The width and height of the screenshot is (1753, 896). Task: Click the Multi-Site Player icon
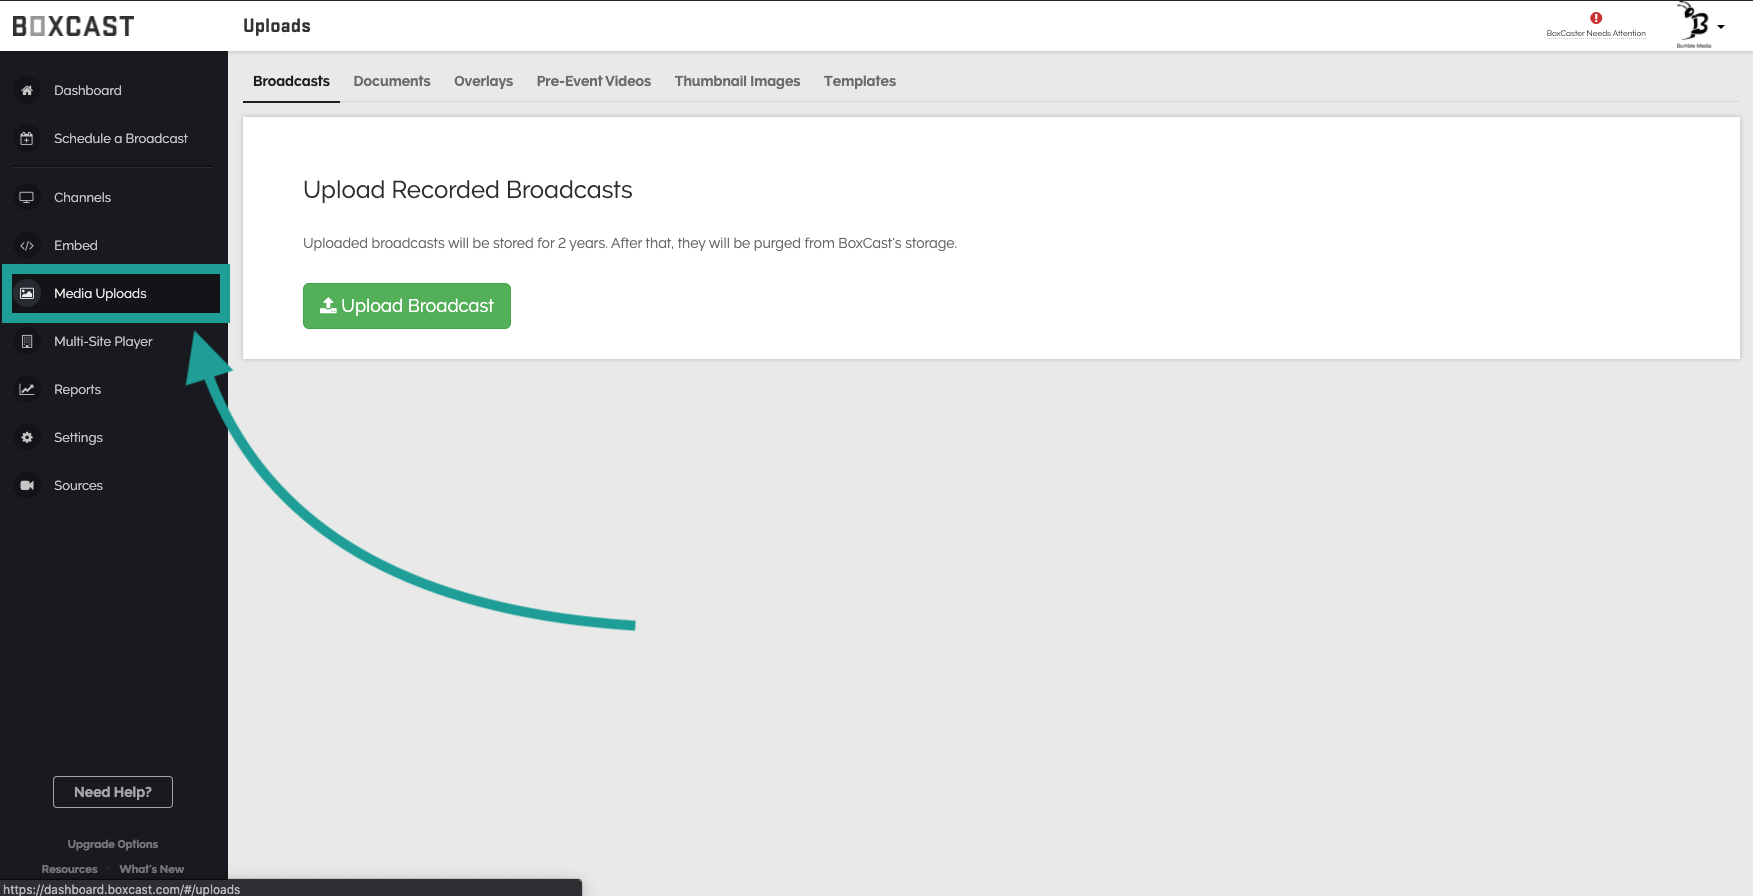click(27, 342)
